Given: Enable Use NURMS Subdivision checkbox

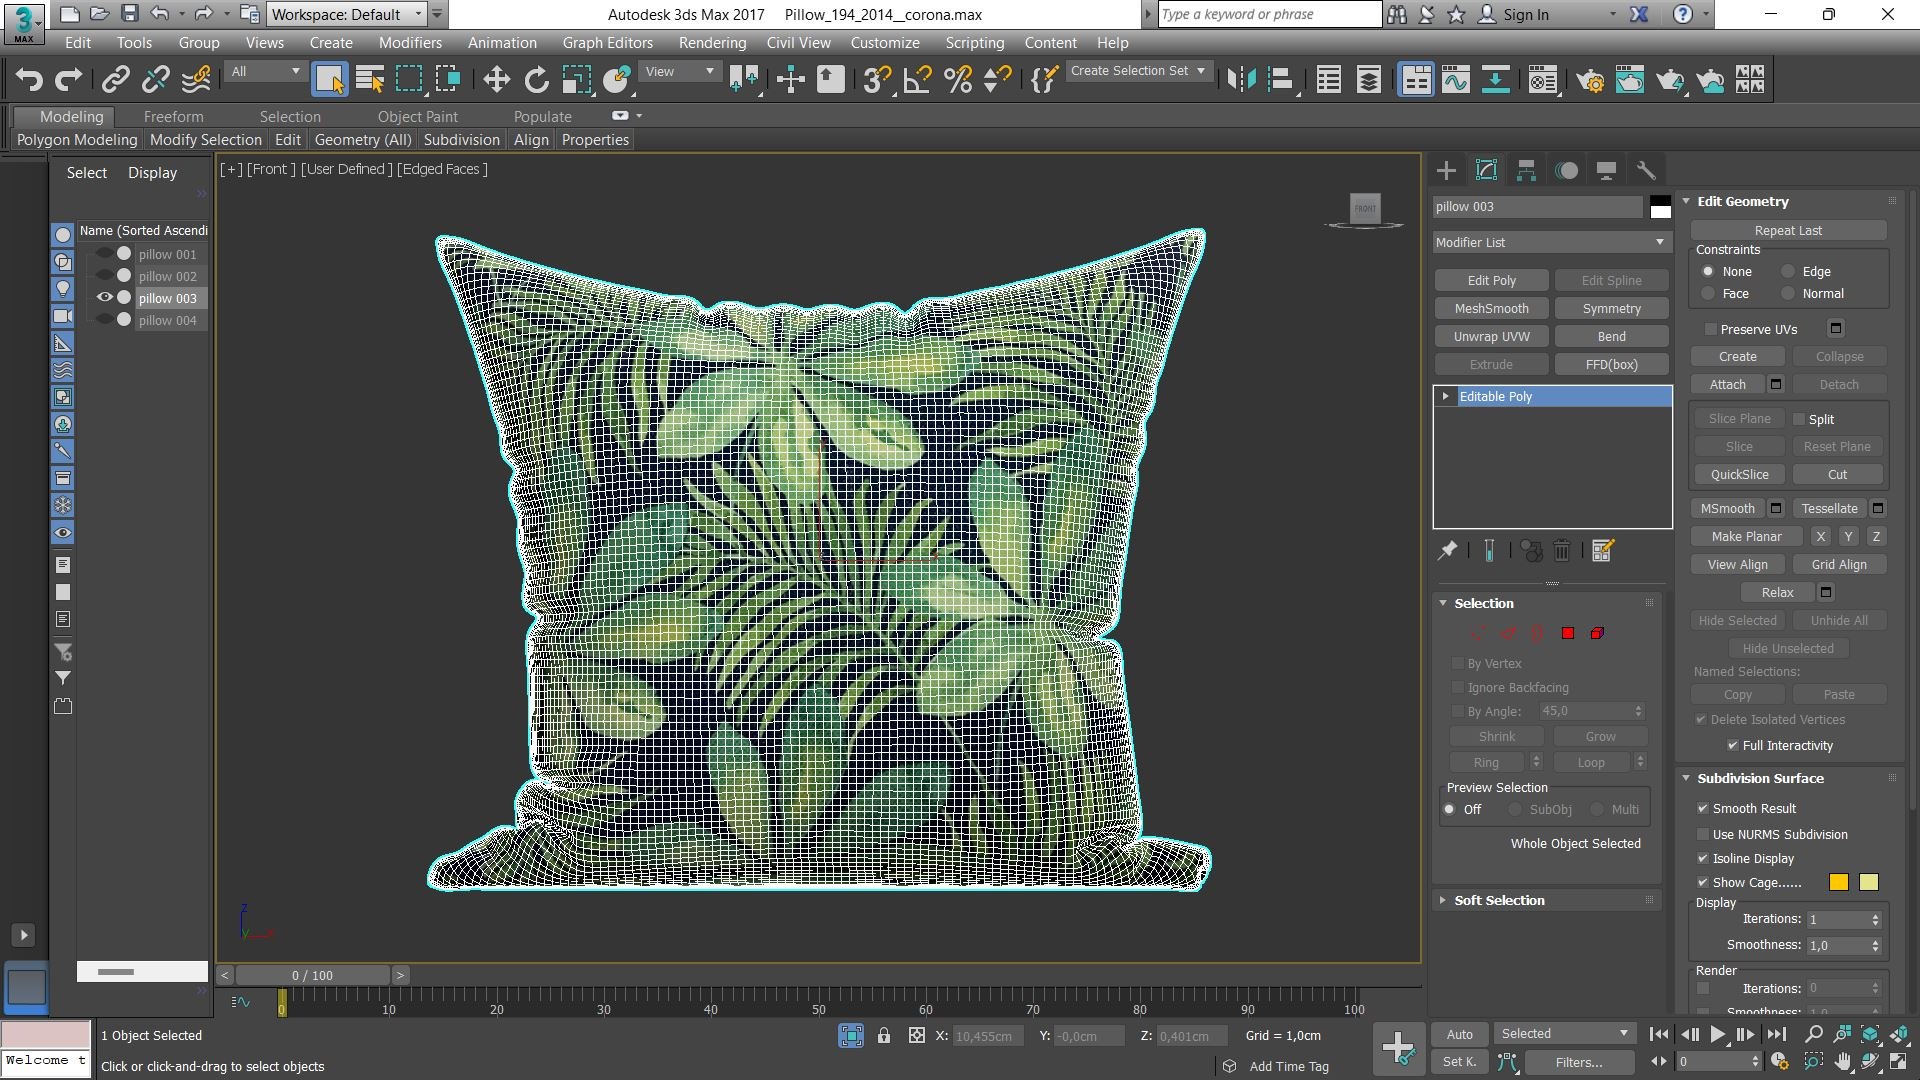Looking at the screenshot, I should coord(1702,834).
